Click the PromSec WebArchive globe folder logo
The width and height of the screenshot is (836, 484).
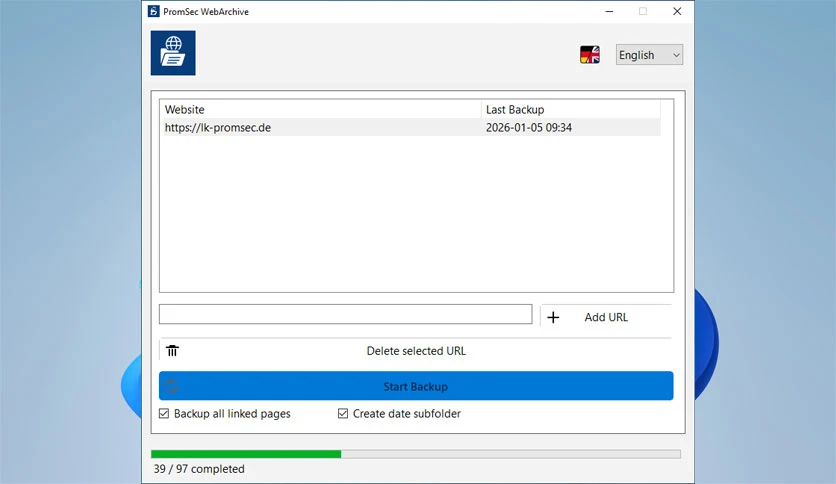point(173,53)
